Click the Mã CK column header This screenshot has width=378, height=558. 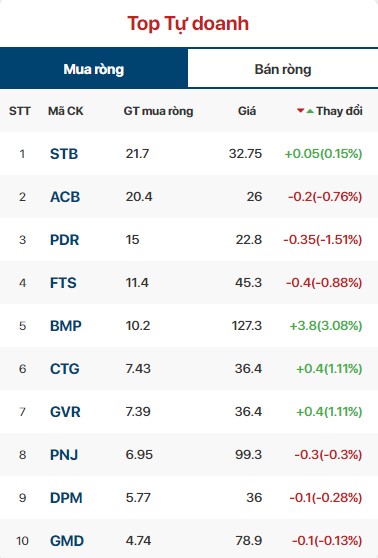tap(65, 111)
